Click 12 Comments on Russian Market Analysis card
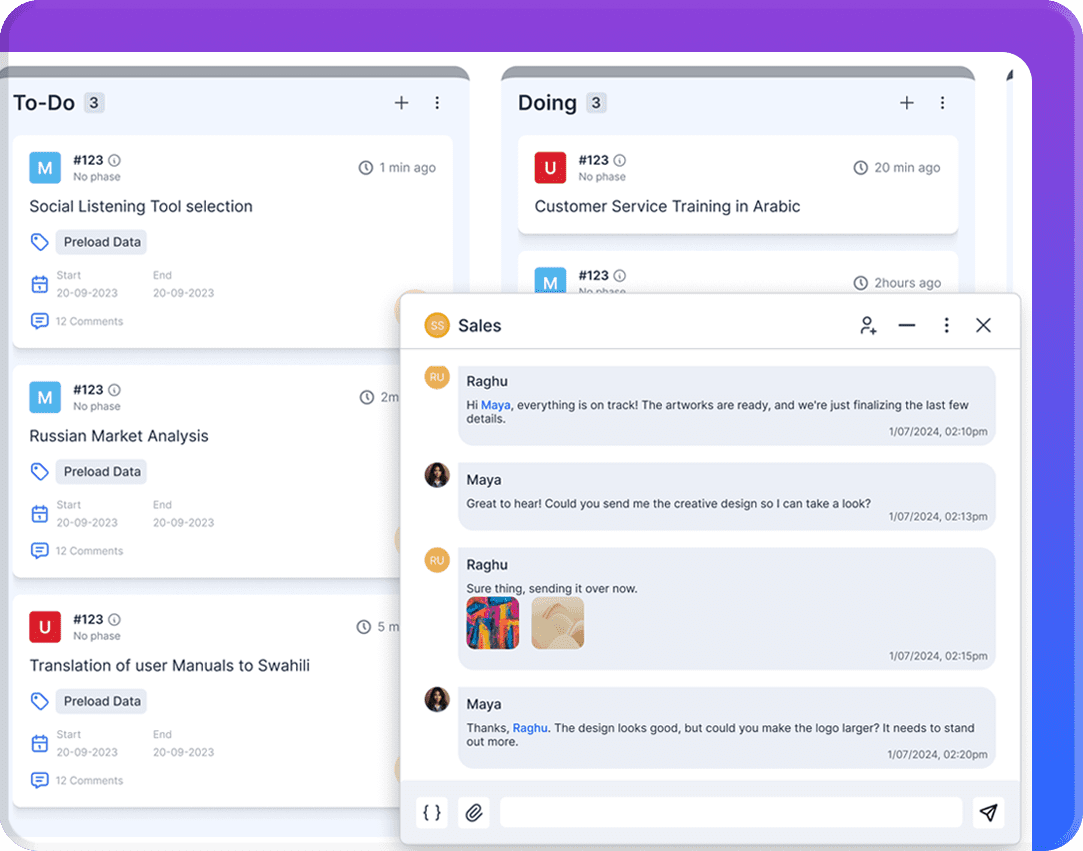This screenshot has width=1083, height=851. pos(89,551)
